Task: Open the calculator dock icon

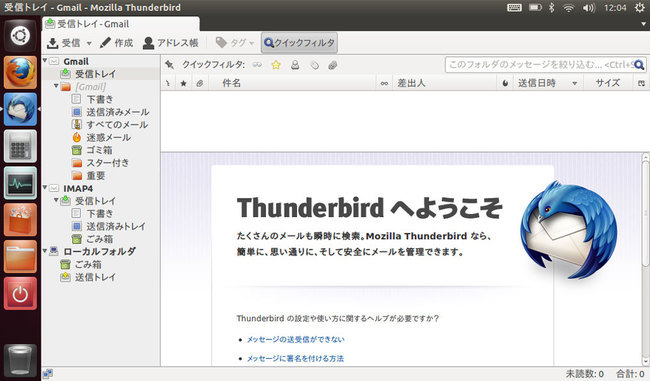Action: (20, 146)
